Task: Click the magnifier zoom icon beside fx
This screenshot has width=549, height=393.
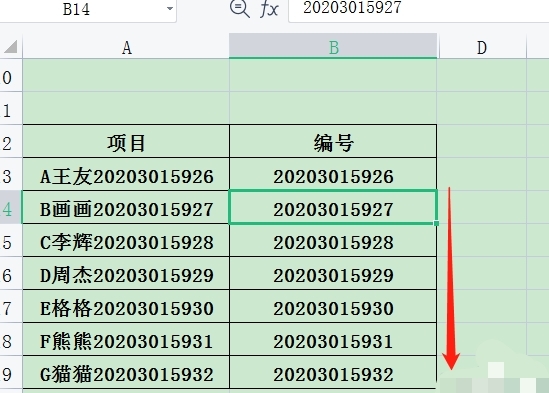Action: (x=239, y=9)
